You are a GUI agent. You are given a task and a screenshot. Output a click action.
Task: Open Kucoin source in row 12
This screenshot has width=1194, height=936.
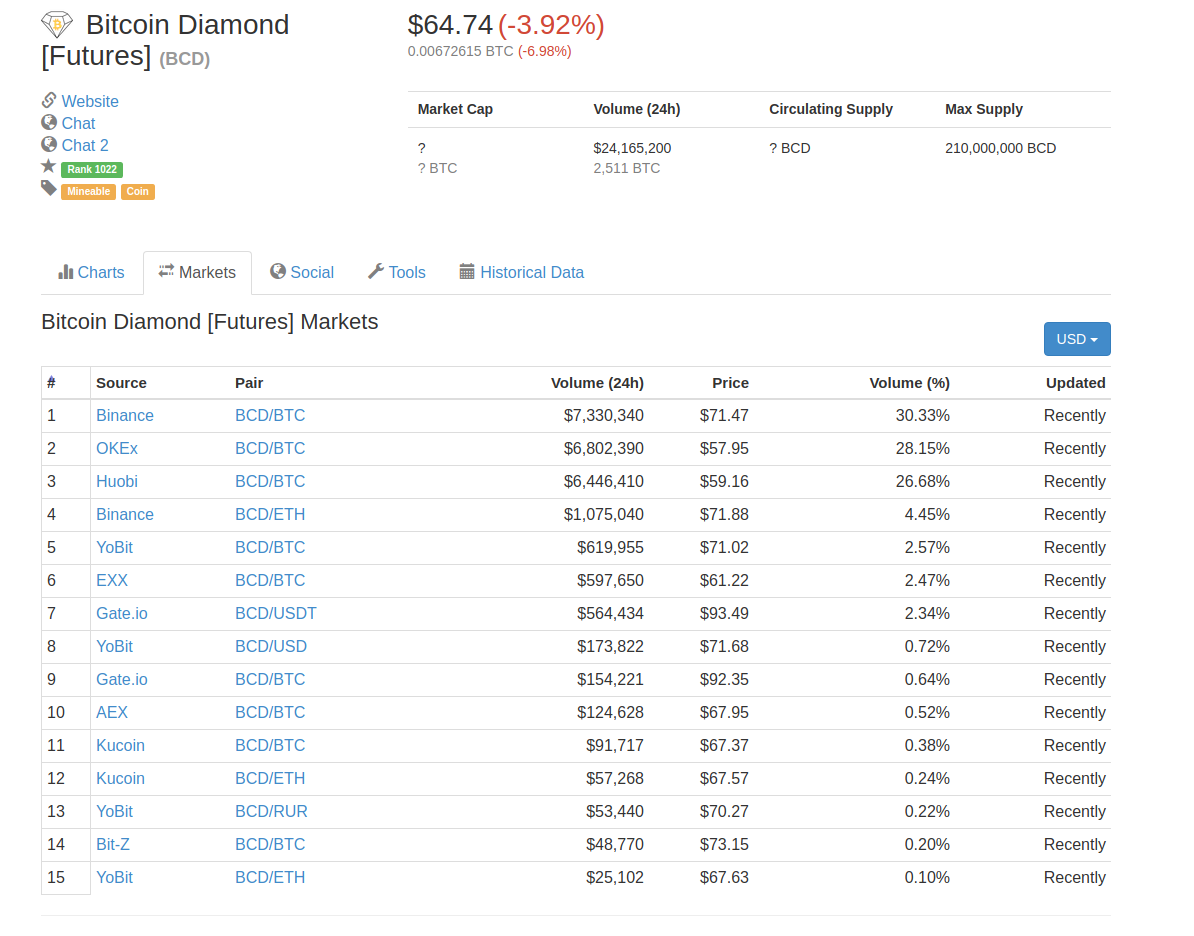(120, 778)
